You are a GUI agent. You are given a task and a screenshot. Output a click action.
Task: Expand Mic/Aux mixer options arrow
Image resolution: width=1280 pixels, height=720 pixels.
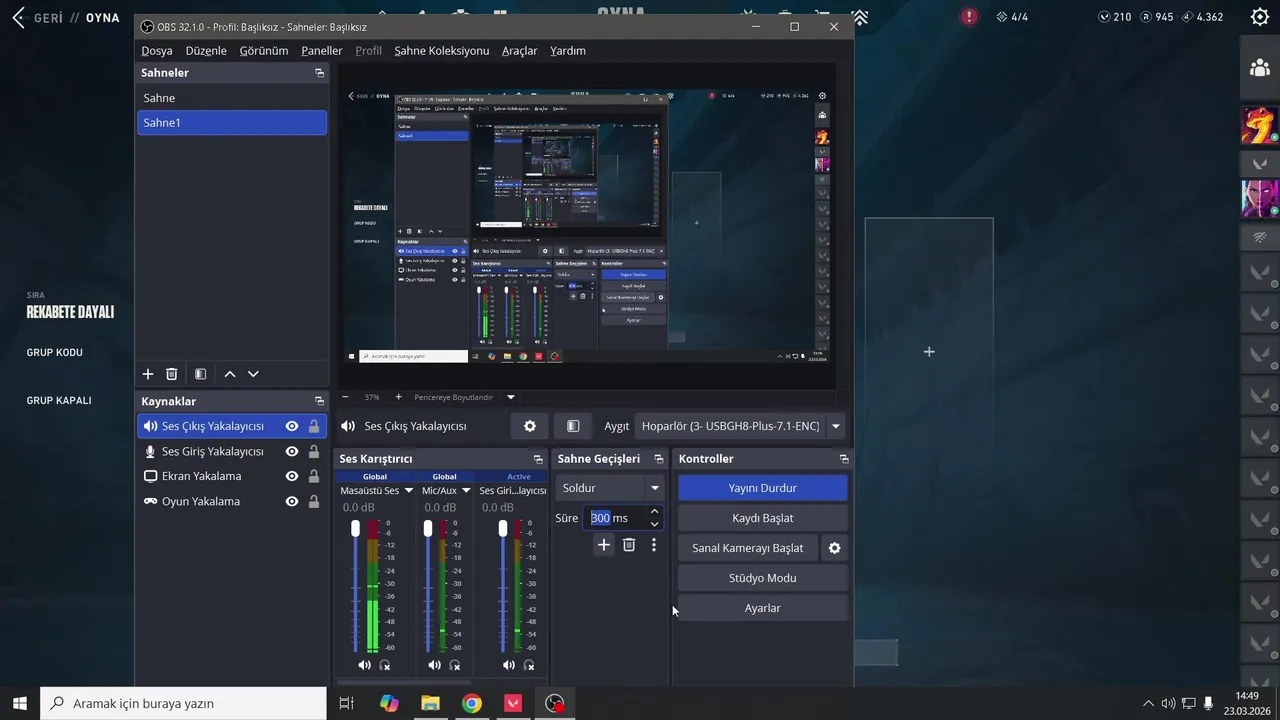coord(466,491)
